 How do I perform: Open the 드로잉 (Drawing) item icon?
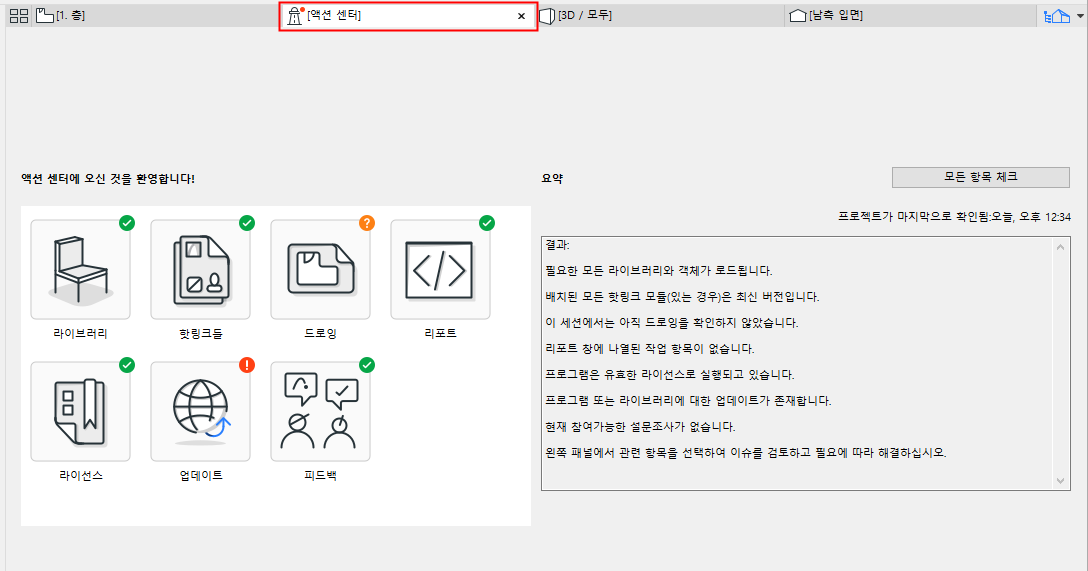click(x=321, y=270)
